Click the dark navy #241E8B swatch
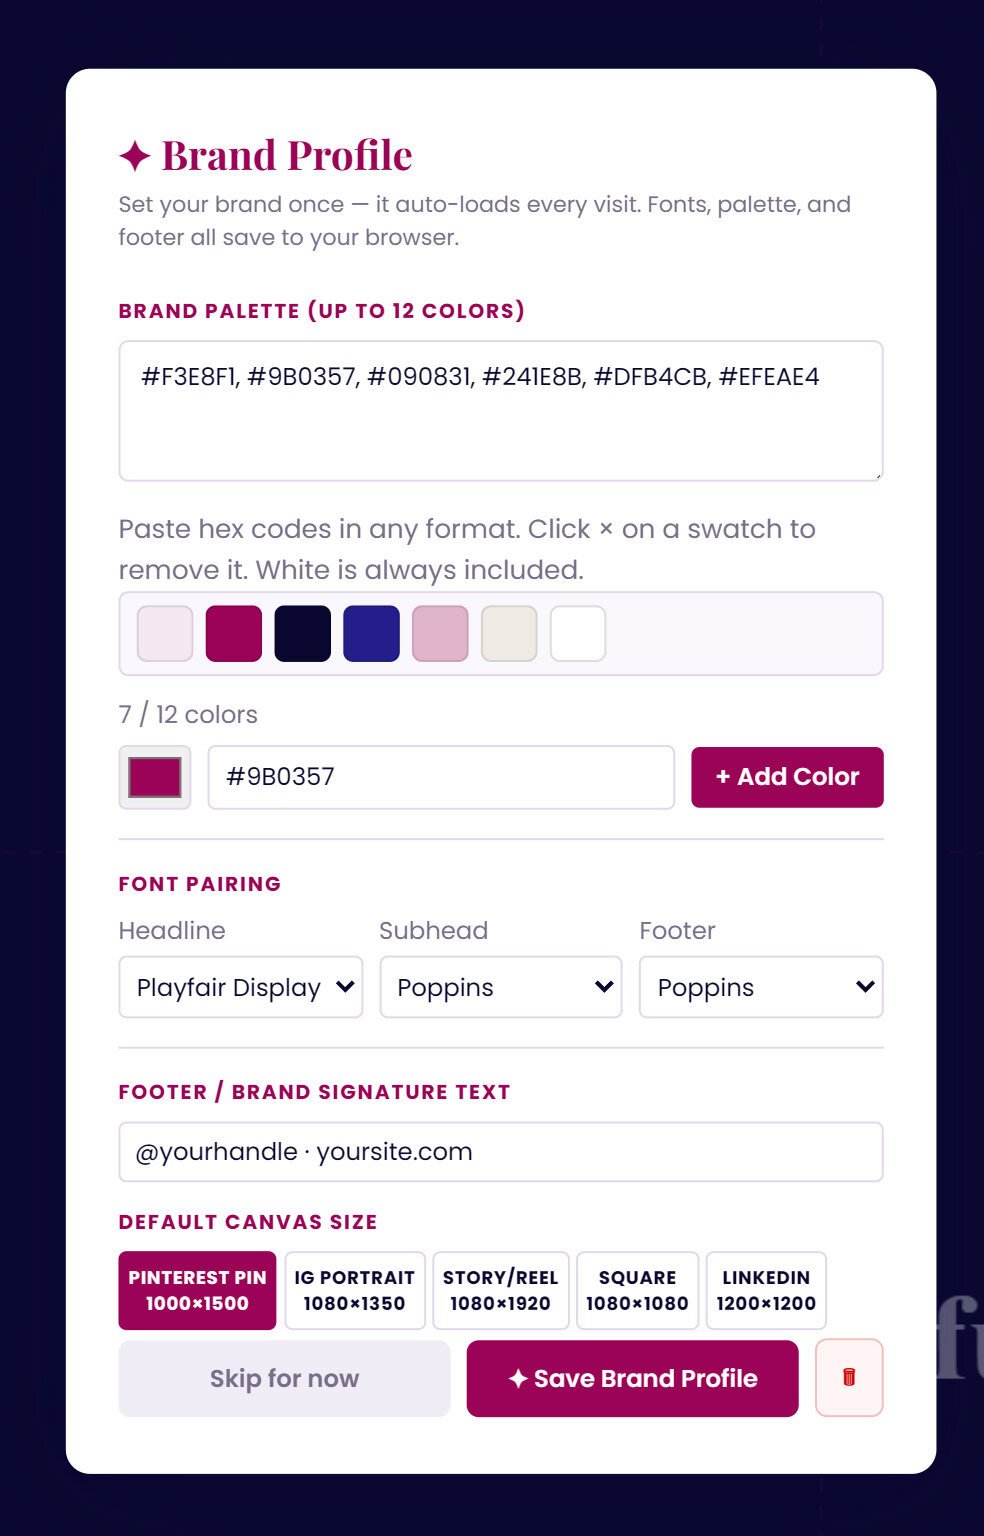This screenshot has height=1536, width=984. click(x=371, y=633)
